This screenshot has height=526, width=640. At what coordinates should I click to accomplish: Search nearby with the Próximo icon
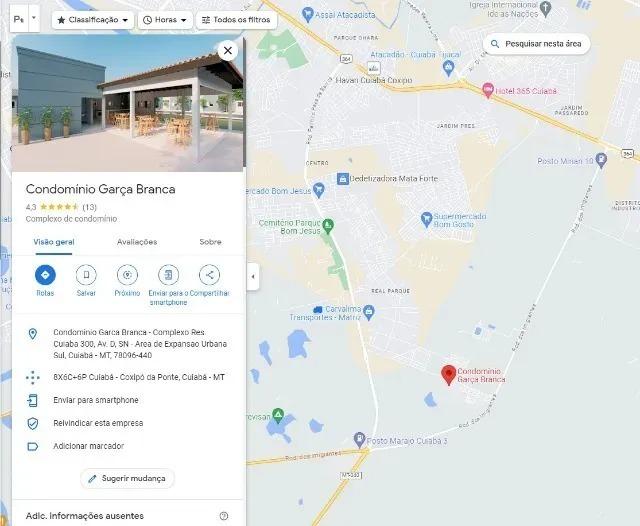(127, 275)
